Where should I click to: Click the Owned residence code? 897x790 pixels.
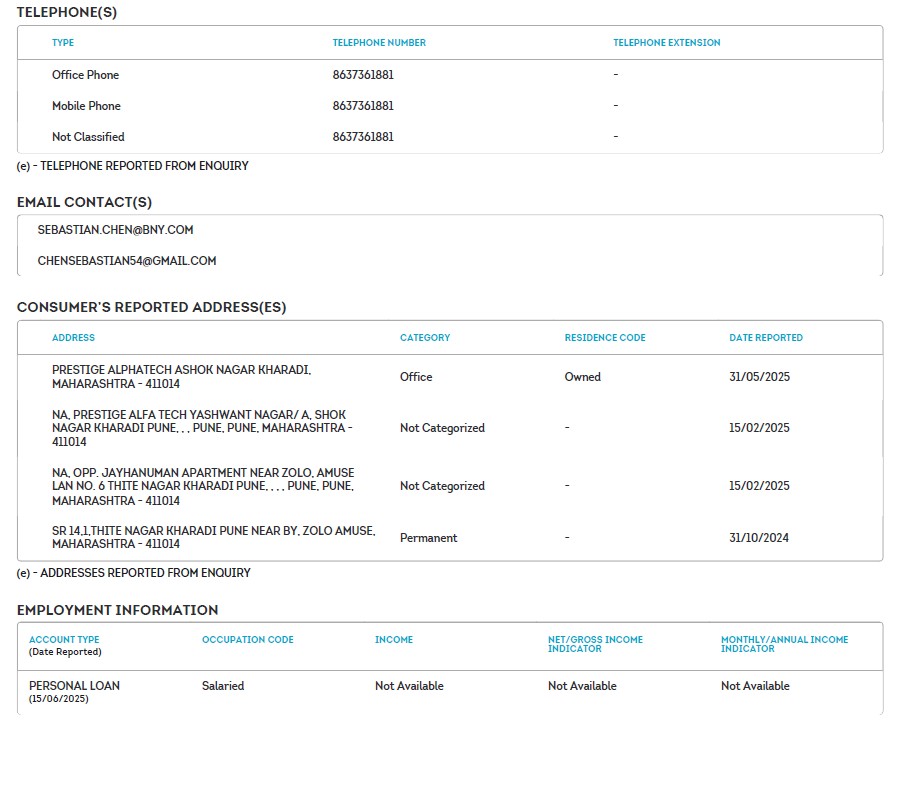click(x=582, y=377)
